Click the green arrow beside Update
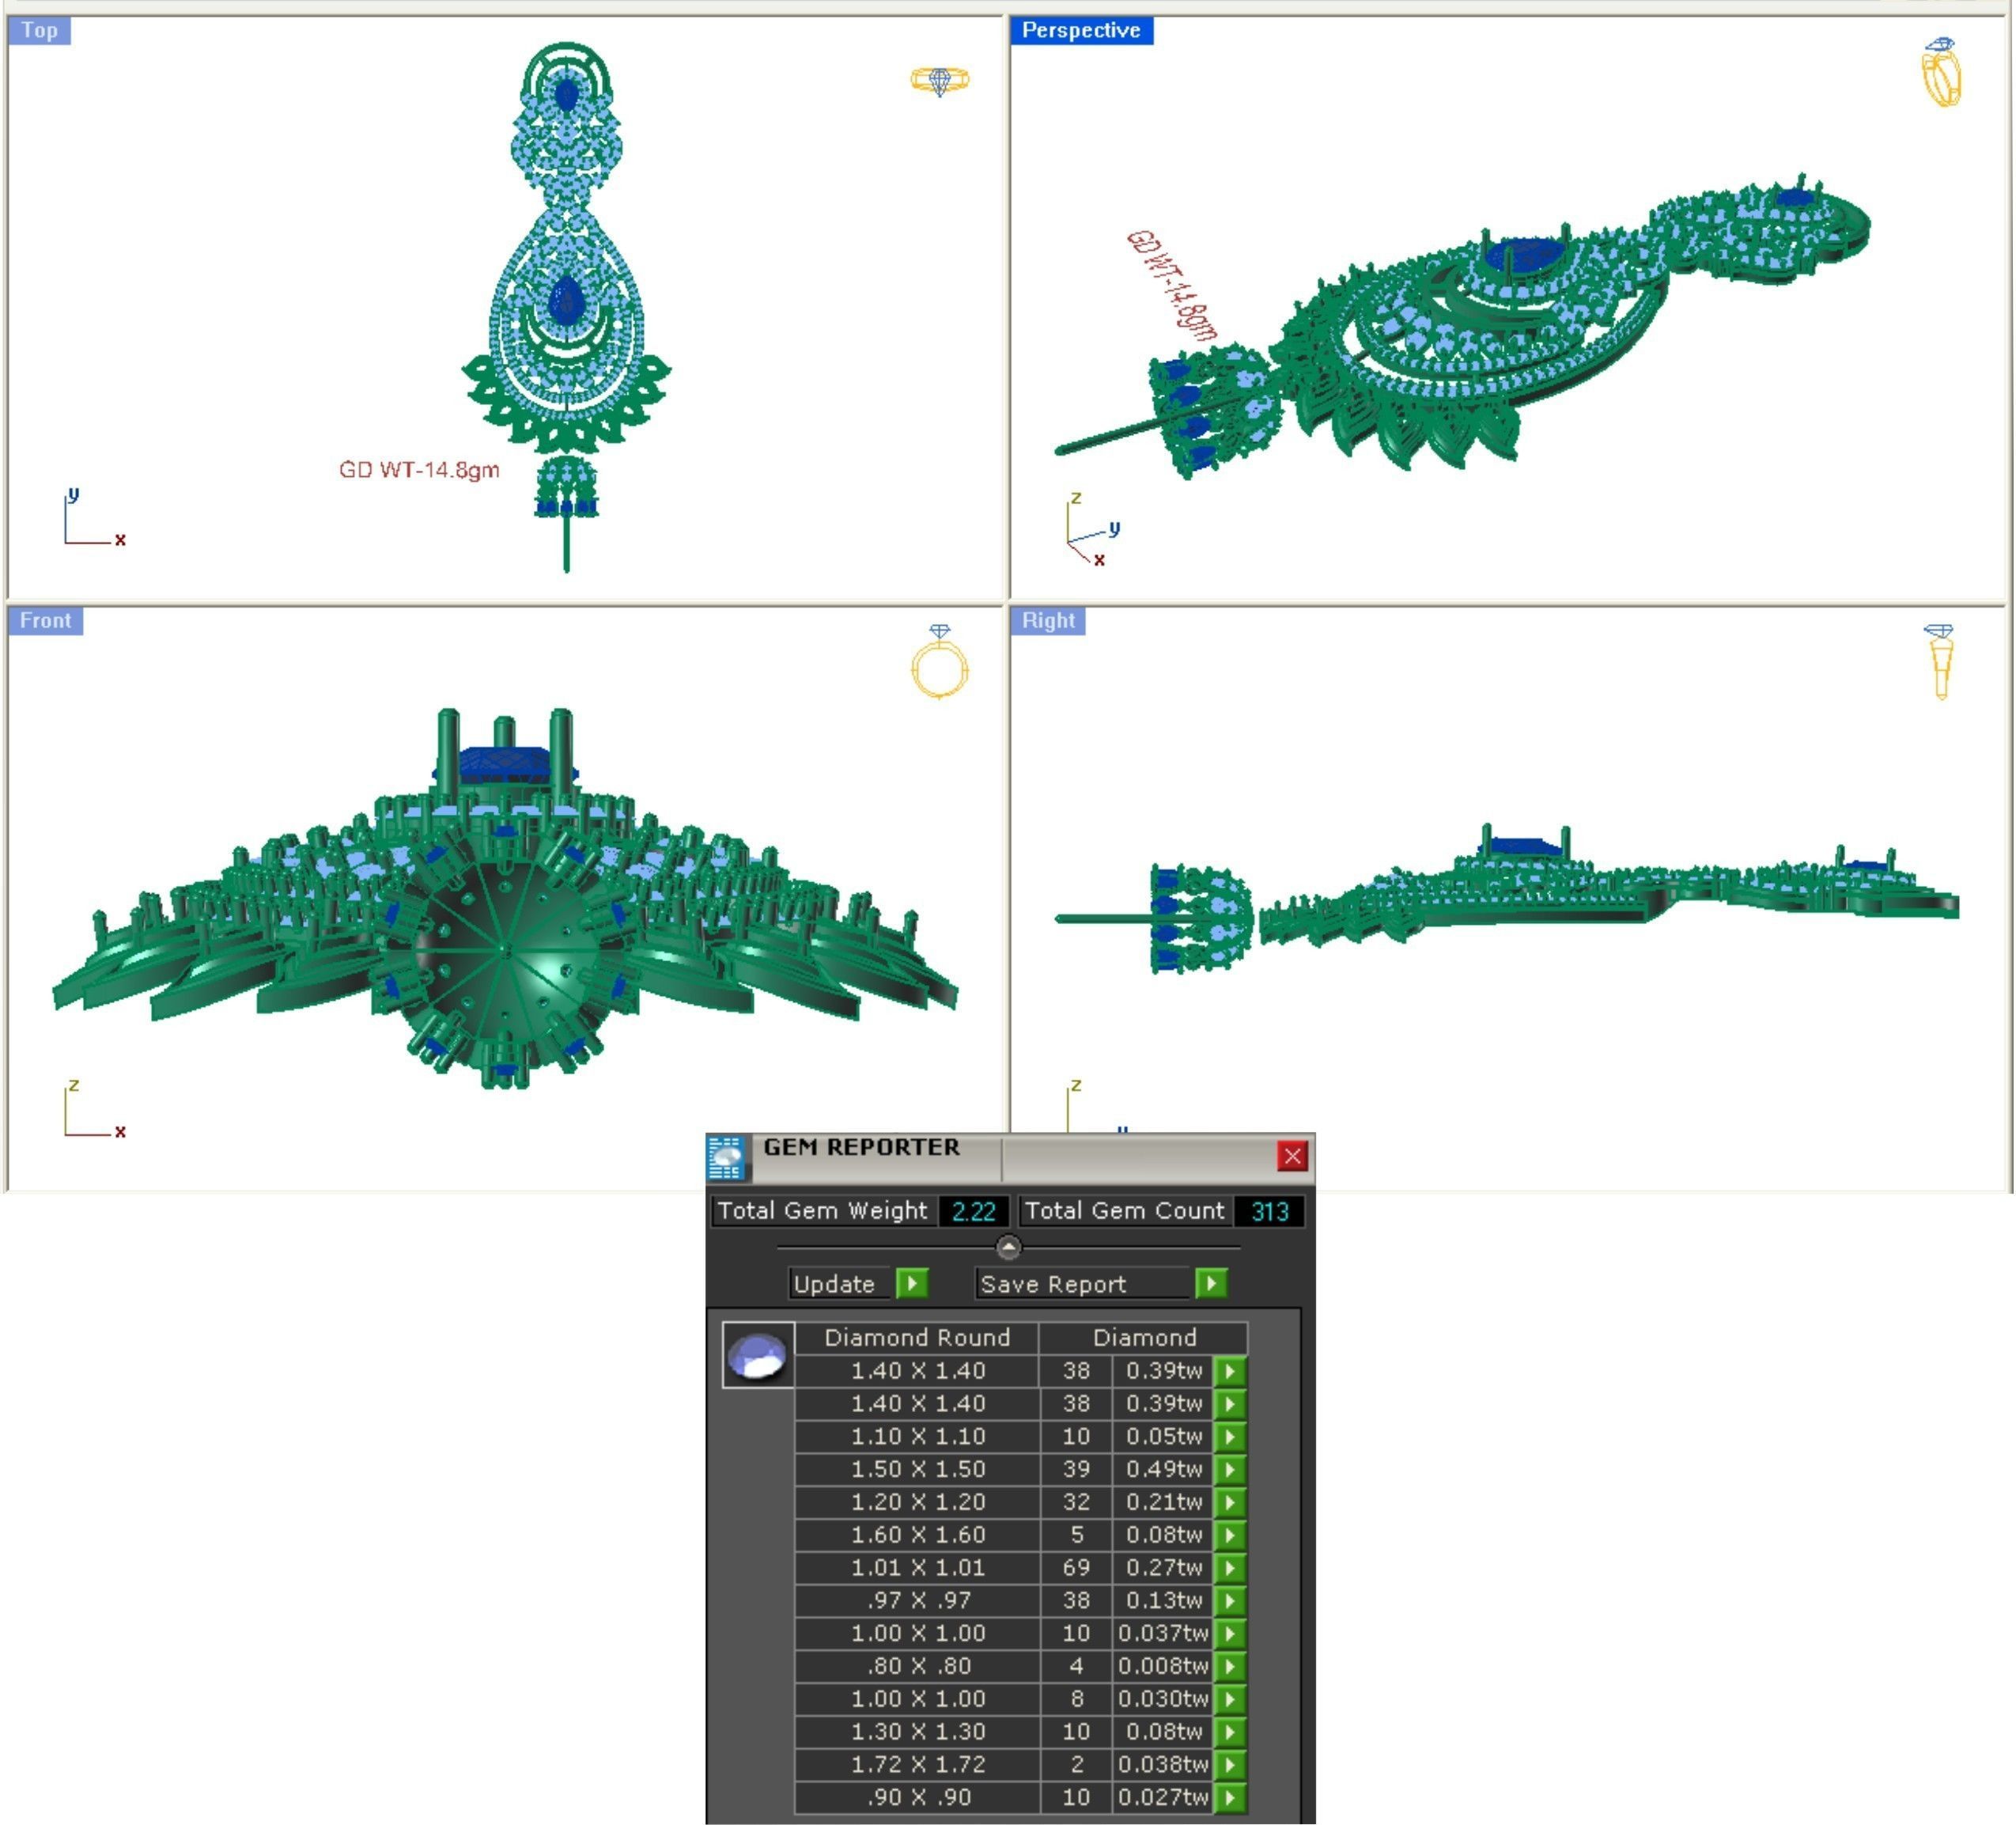 pos(911,1283)
